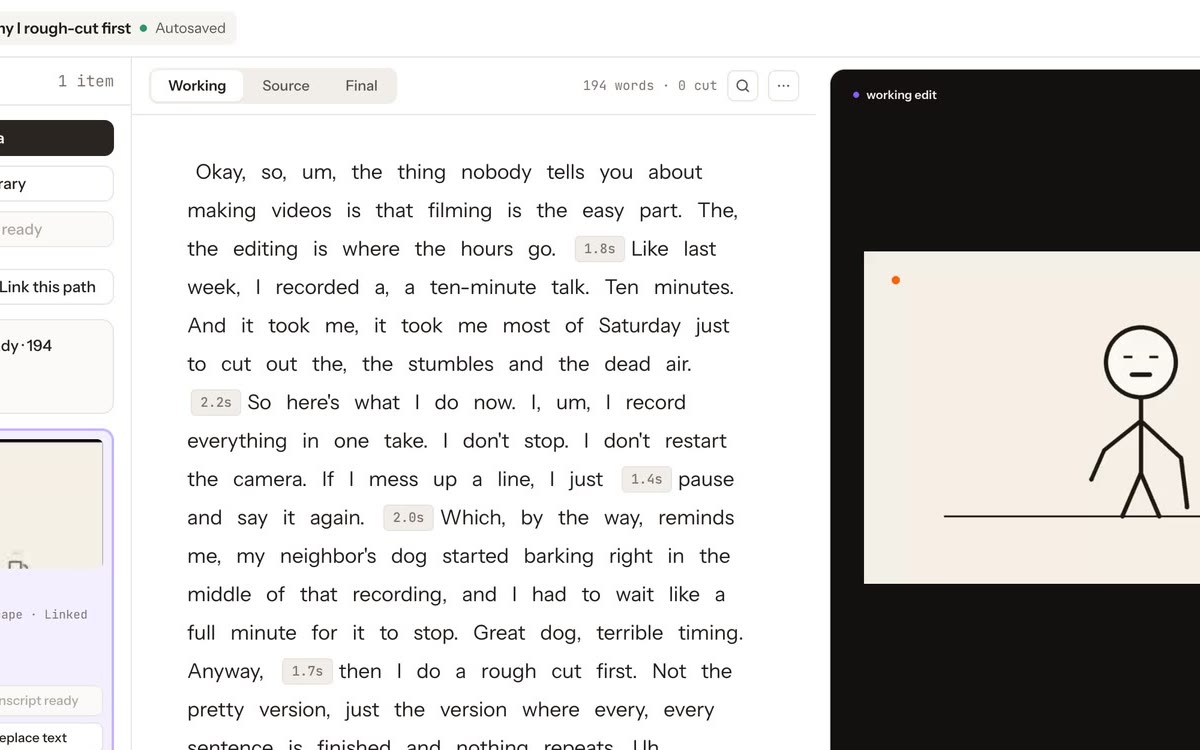
Task: Click the 2.0s pause marker
Action: tap(408, 518)
